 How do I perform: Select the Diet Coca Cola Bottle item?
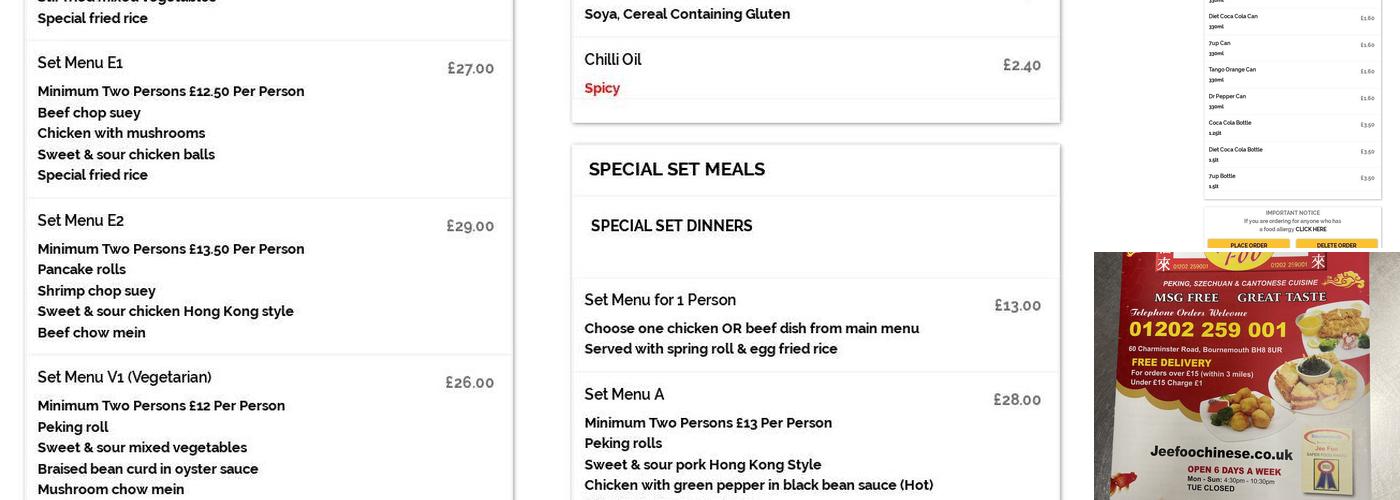[1235, 150]
